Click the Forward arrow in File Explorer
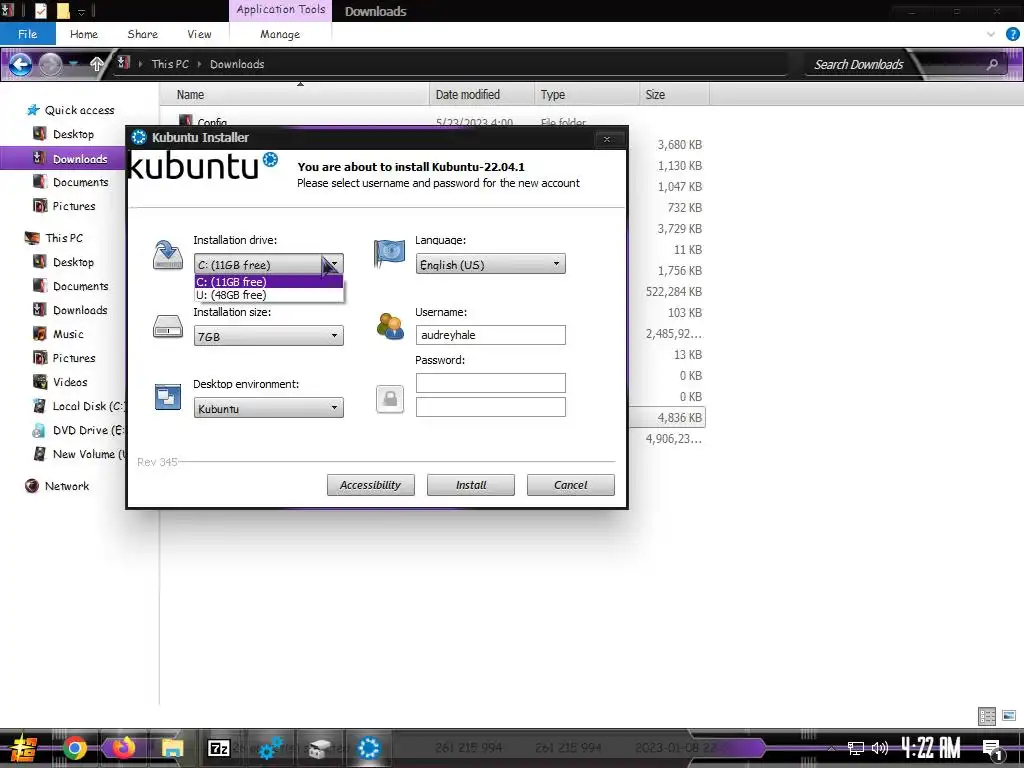 tap(50, 64)
